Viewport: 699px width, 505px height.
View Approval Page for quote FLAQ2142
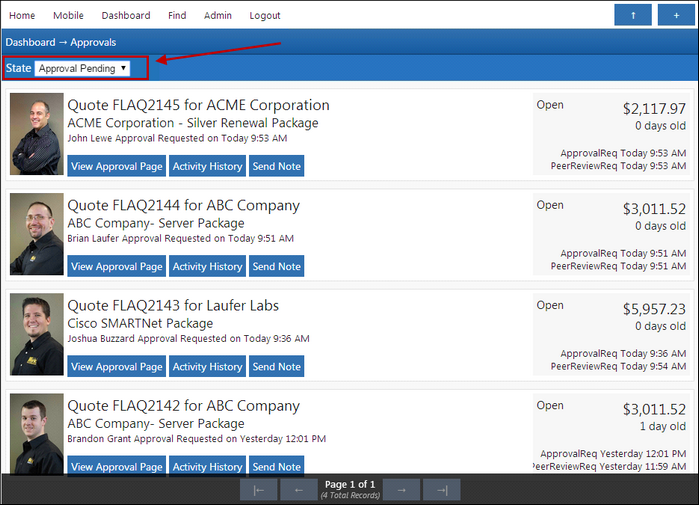click(116, 466)
